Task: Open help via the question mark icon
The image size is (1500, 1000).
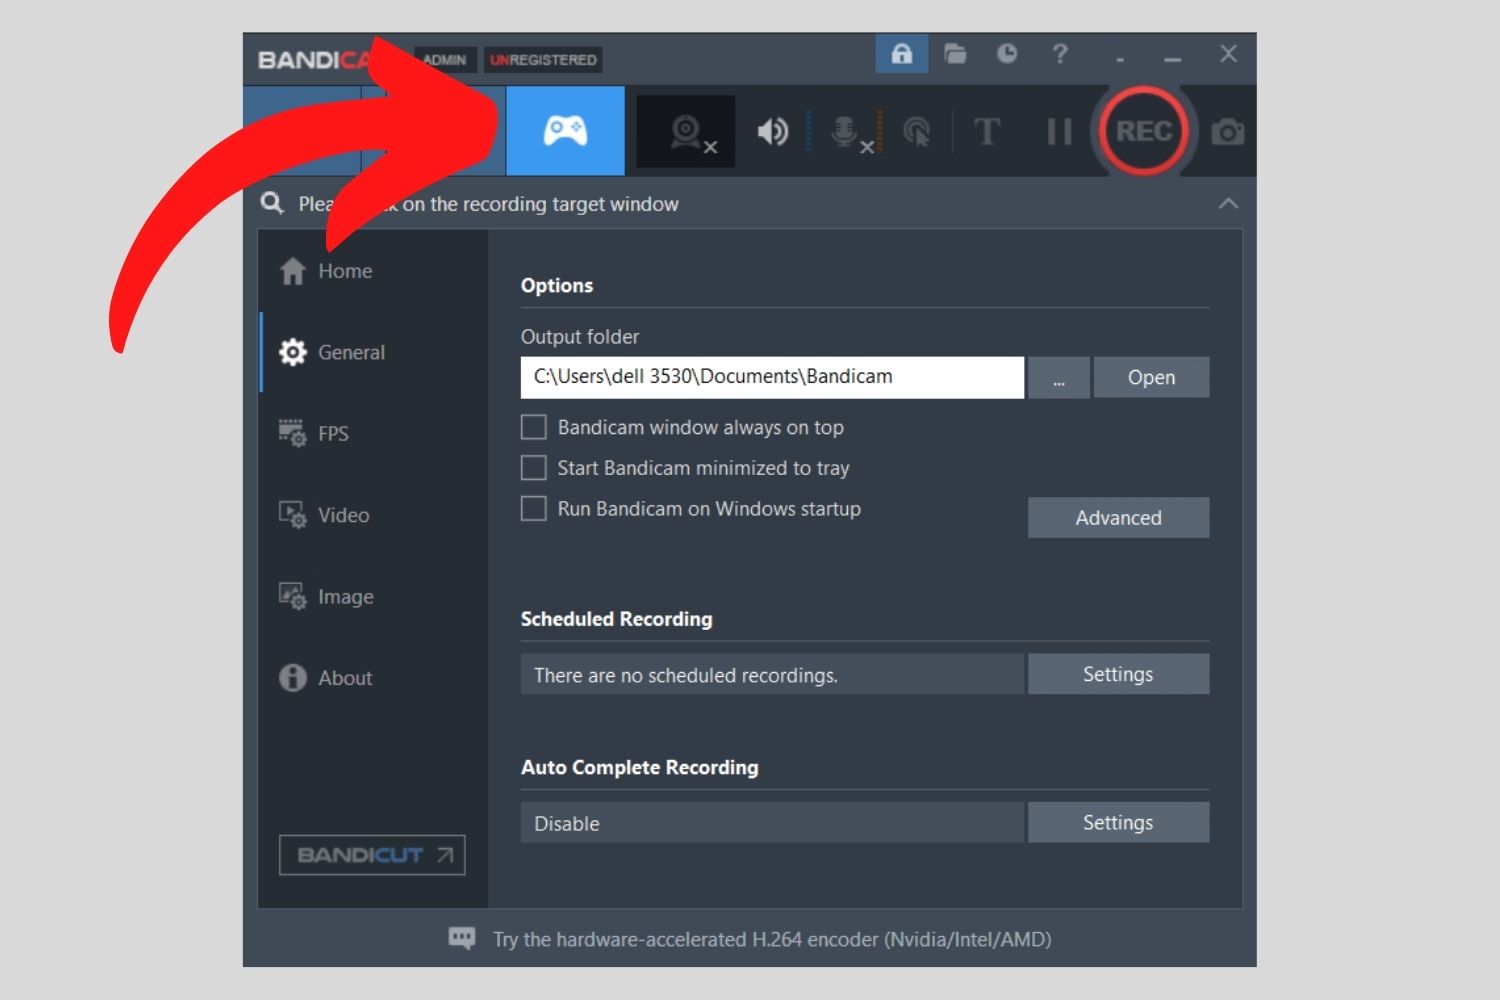Action: point(1060,54)
